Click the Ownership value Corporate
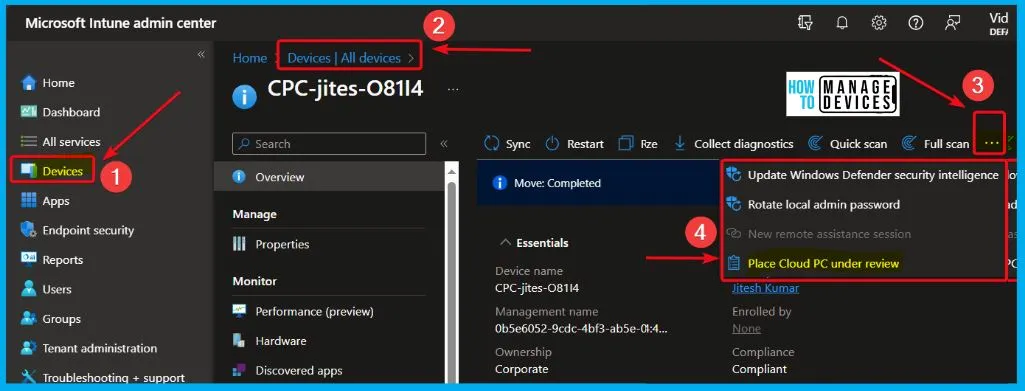This screenshot has height=391, width=1025. (x=521, y=369)
